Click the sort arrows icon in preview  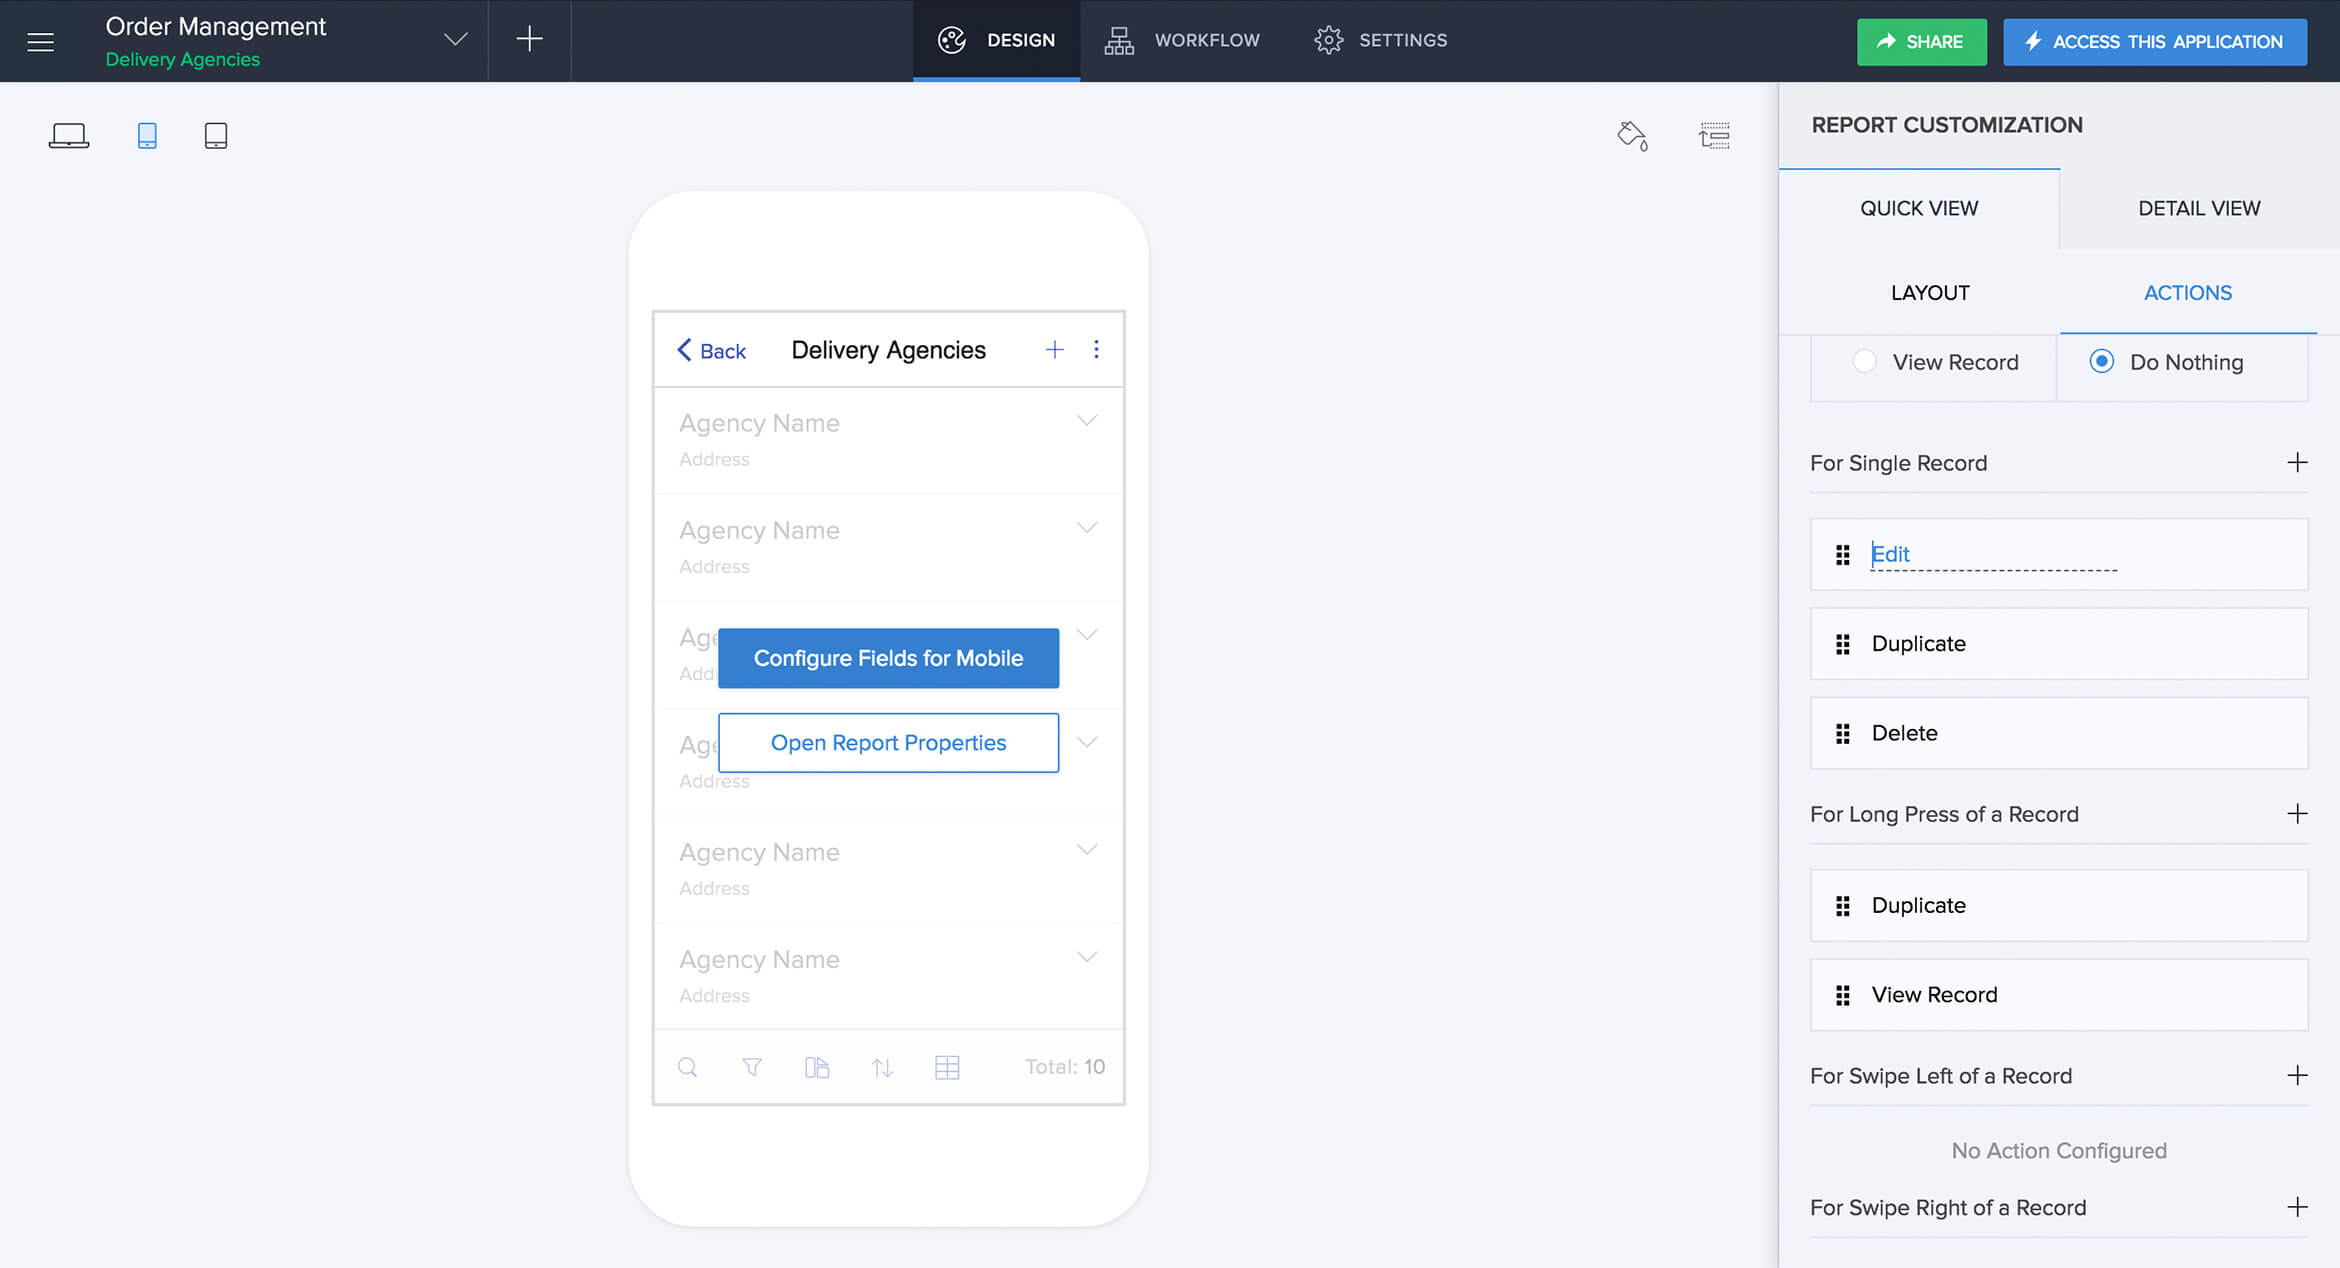[x=882, y=1067]
